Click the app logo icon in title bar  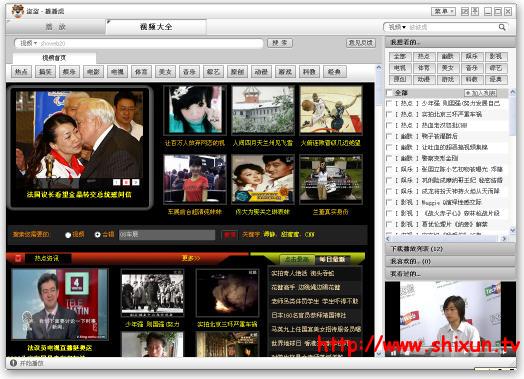pos(18,11)
